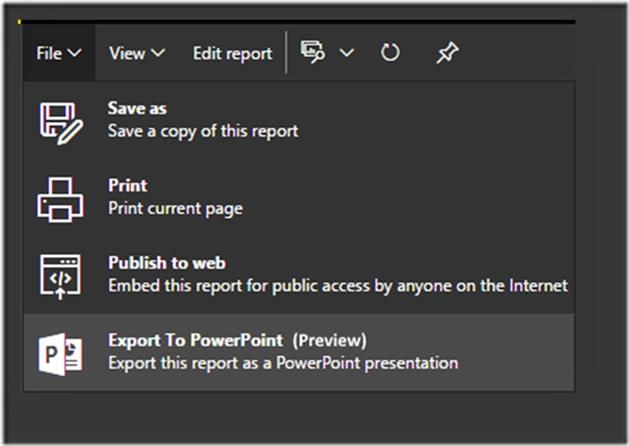The height and width of the screenshot is (446, 629).
Task: Select Print menu entry
Action: (299, 197)
